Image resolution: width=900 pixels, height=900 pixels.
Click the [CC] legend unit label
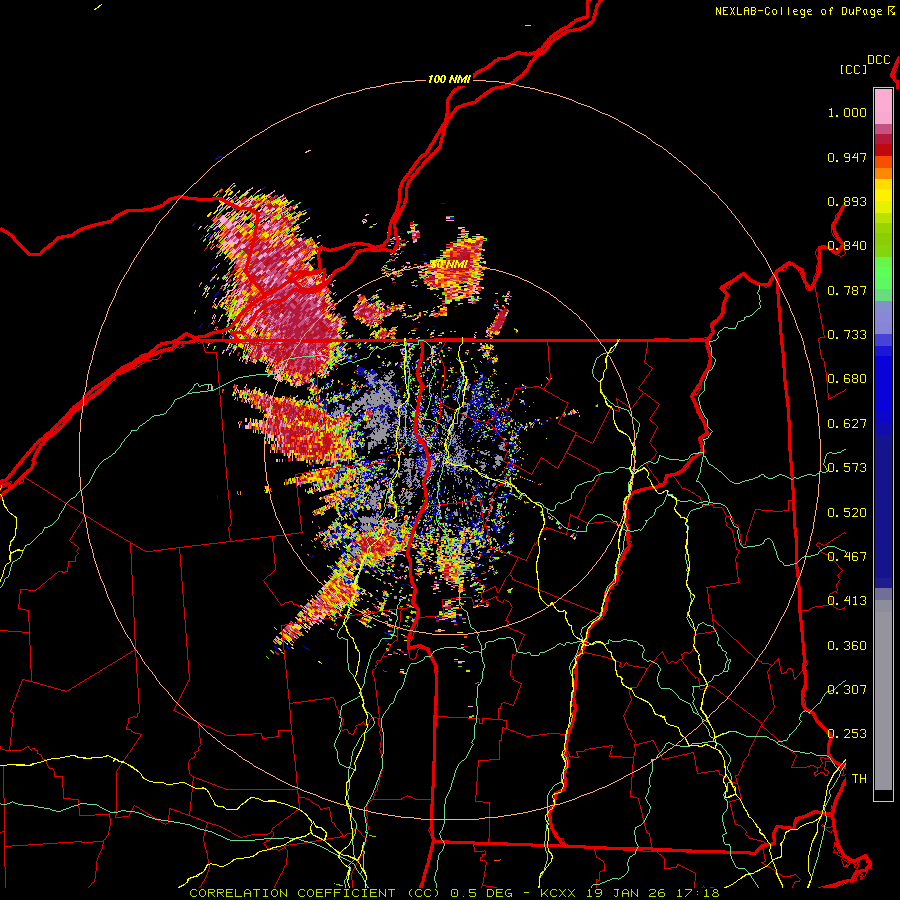point(853,69)
